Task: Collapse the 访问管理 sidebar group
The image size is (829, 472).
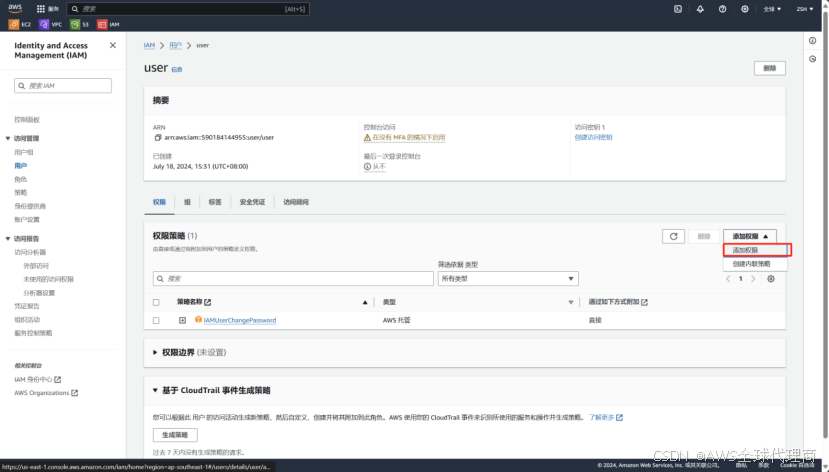Action: tap(8, 138)
